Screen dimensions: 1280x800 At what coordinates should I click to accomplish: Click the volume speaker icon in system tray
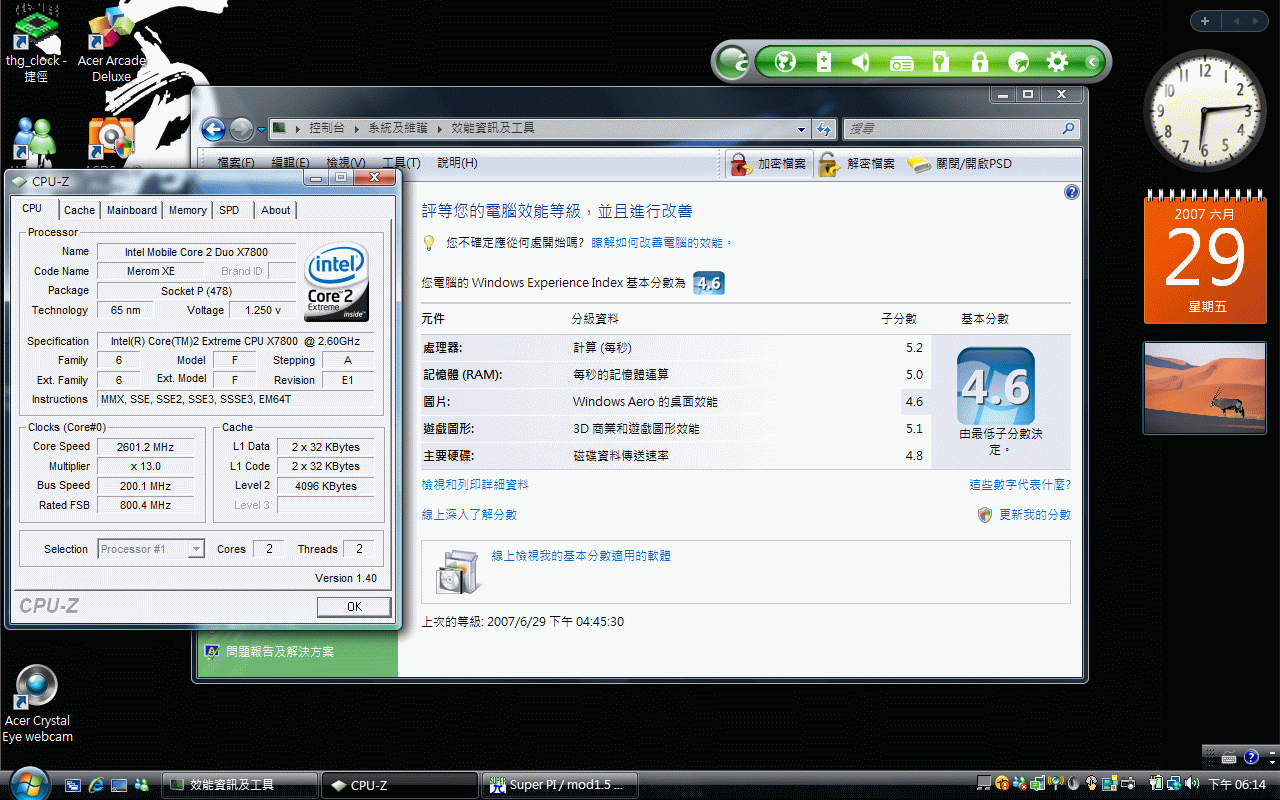[1192, 784]
